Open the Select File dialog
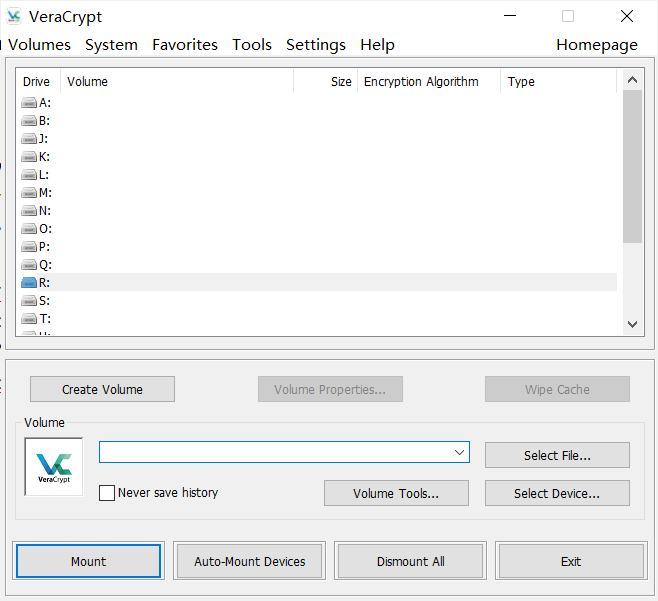The image size is (658, 601). (557, 455)
